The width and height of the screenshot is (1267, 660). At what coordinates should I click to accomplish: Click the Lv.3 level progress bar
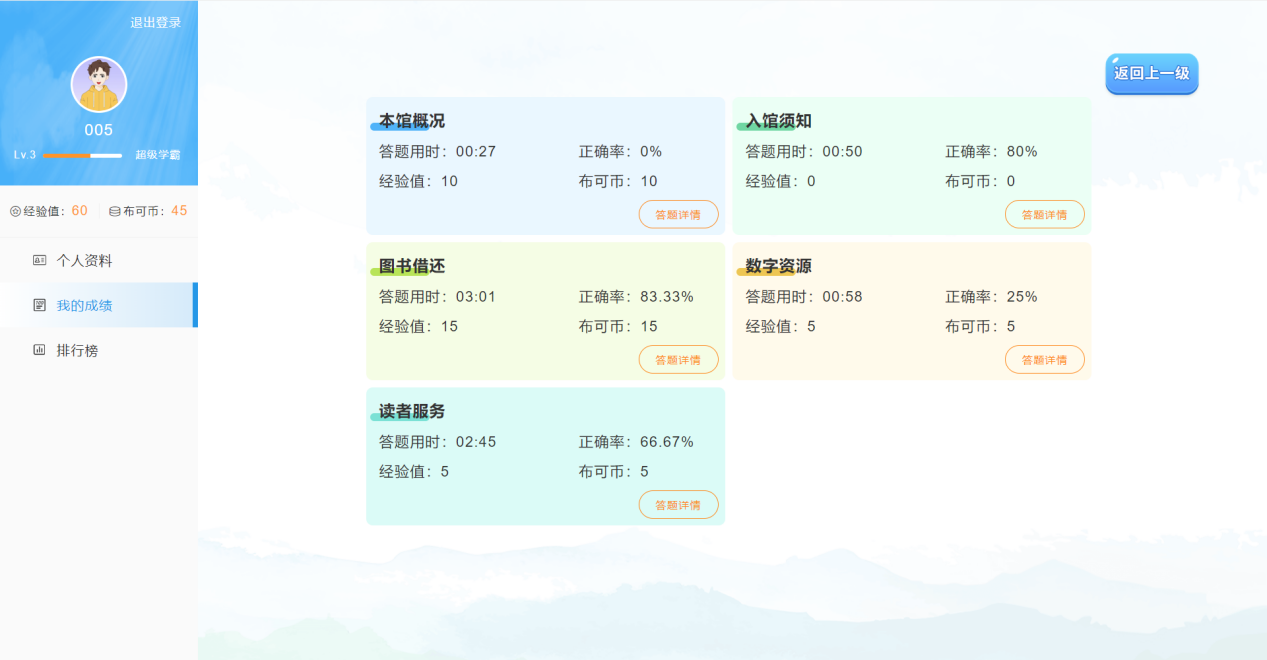[82, 156]
